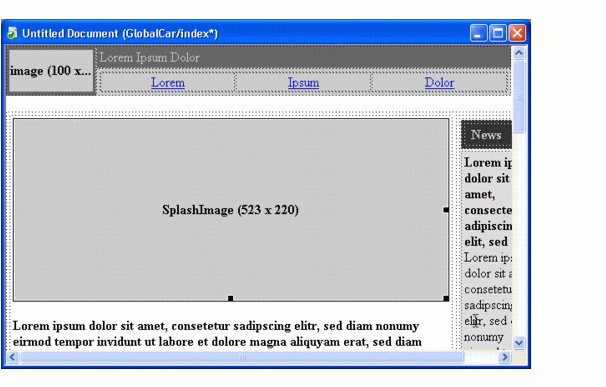Click the horizontal scrollbar left arrow
The width and height of the screenshot is (606, 387).
click(x=12, y=357)
